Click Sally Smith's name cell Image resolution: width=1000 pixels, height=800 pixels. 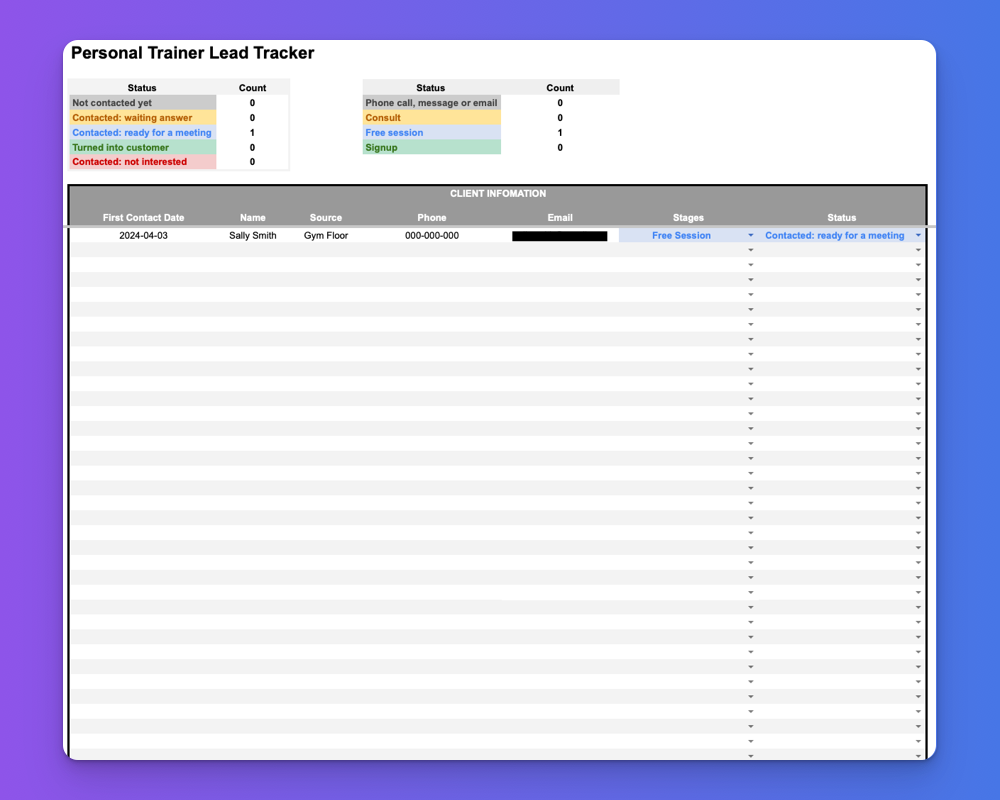pyautogui.click(x=252, y=235)
